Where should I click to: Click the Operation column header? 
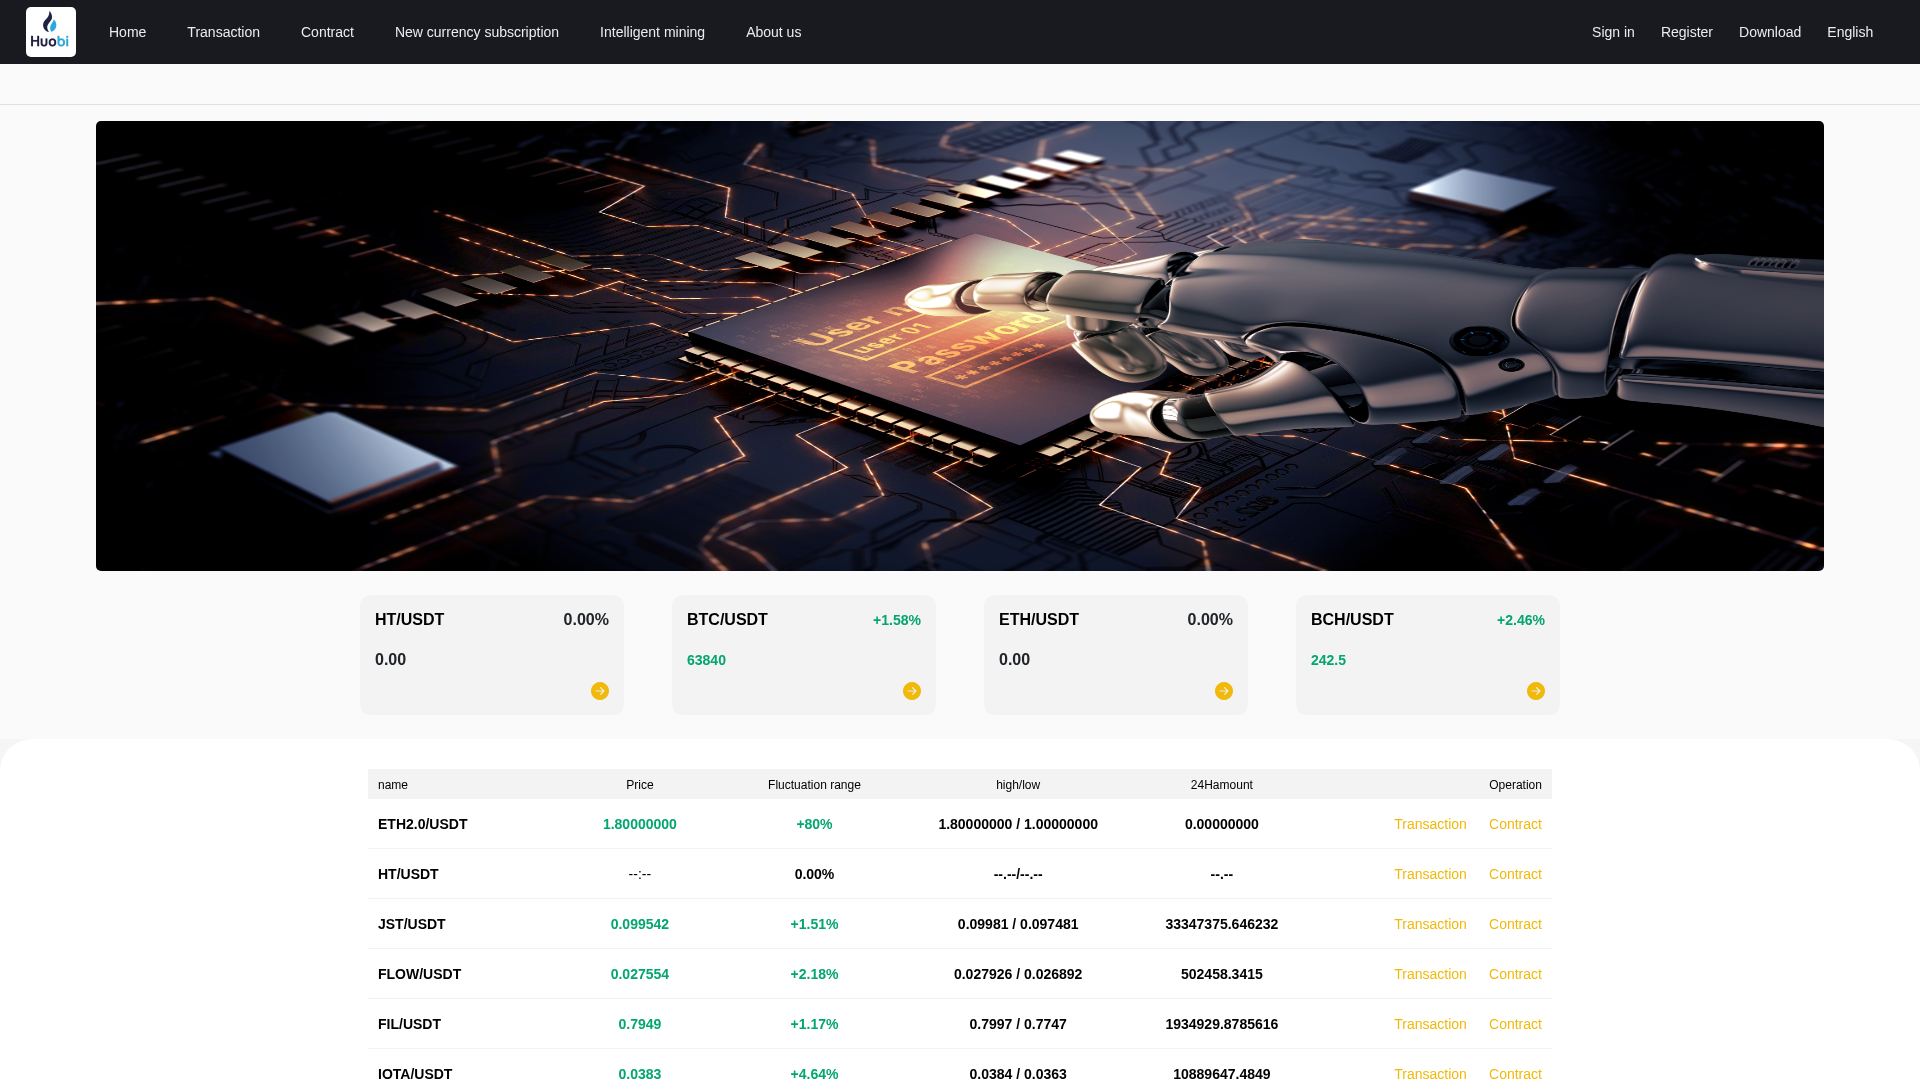(1515, 785)
